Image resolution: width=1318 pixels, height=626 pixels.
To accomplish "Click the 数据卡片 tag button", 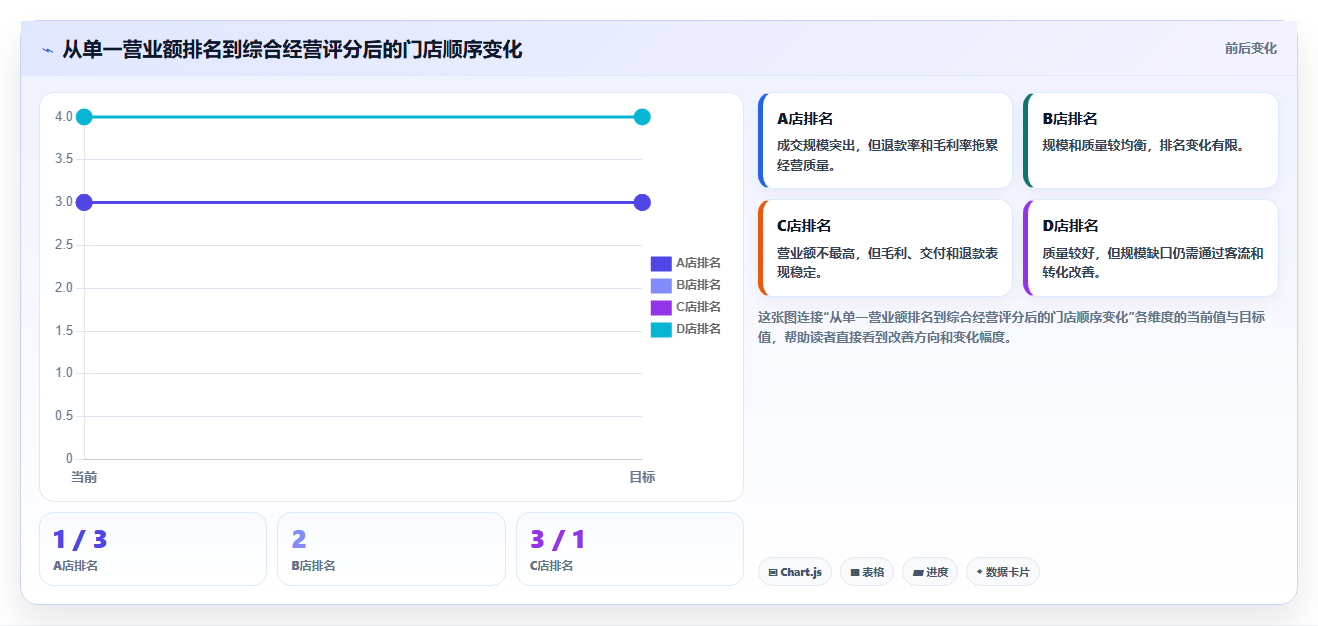I will [1003, 572].
